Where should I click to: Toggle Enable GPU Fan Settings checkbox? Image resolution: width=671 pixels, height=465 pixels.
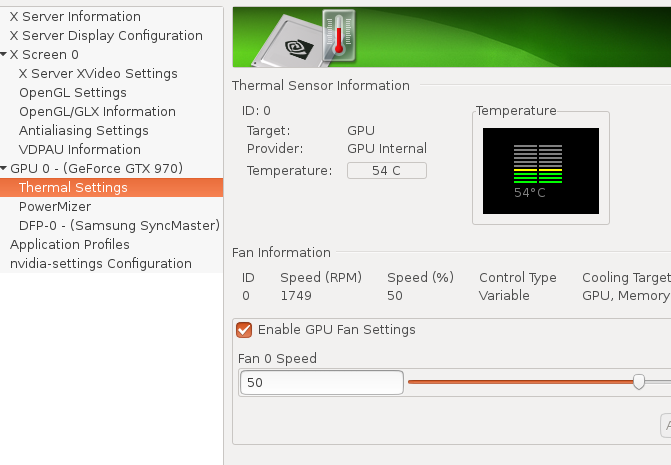[x=244, y=330]
